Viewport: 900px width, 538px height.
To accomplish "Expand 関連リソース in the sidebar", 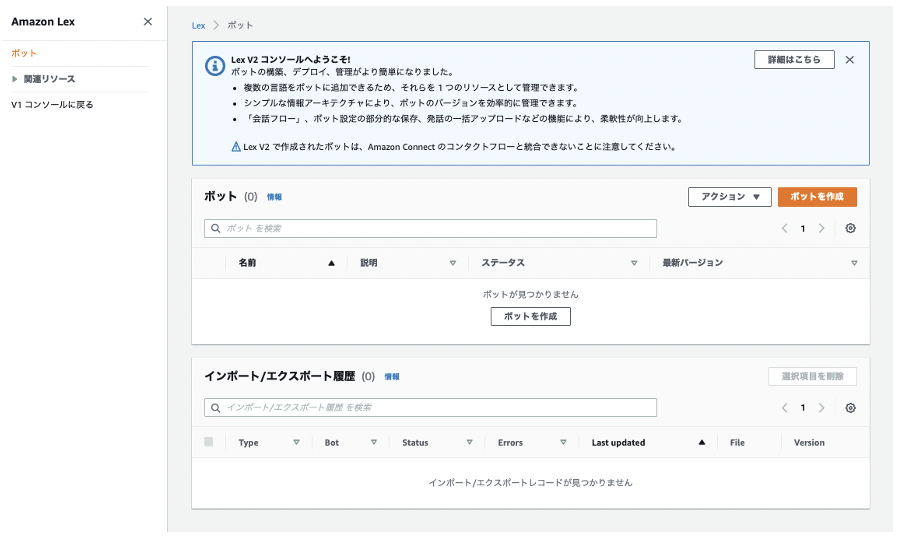I will [14, 79].
